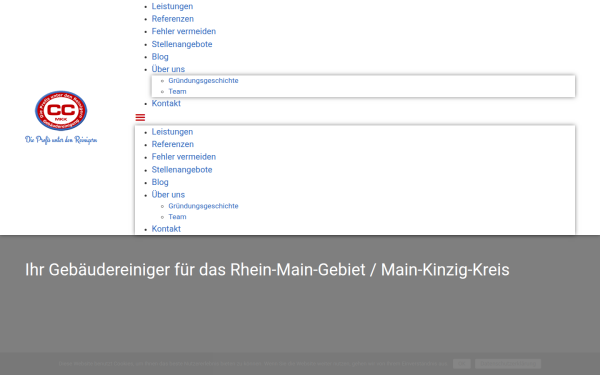Open Stellenangebote in the top navigation list
Screen dimensions: 600x375
pyautogui.click(x=182, y=44)
